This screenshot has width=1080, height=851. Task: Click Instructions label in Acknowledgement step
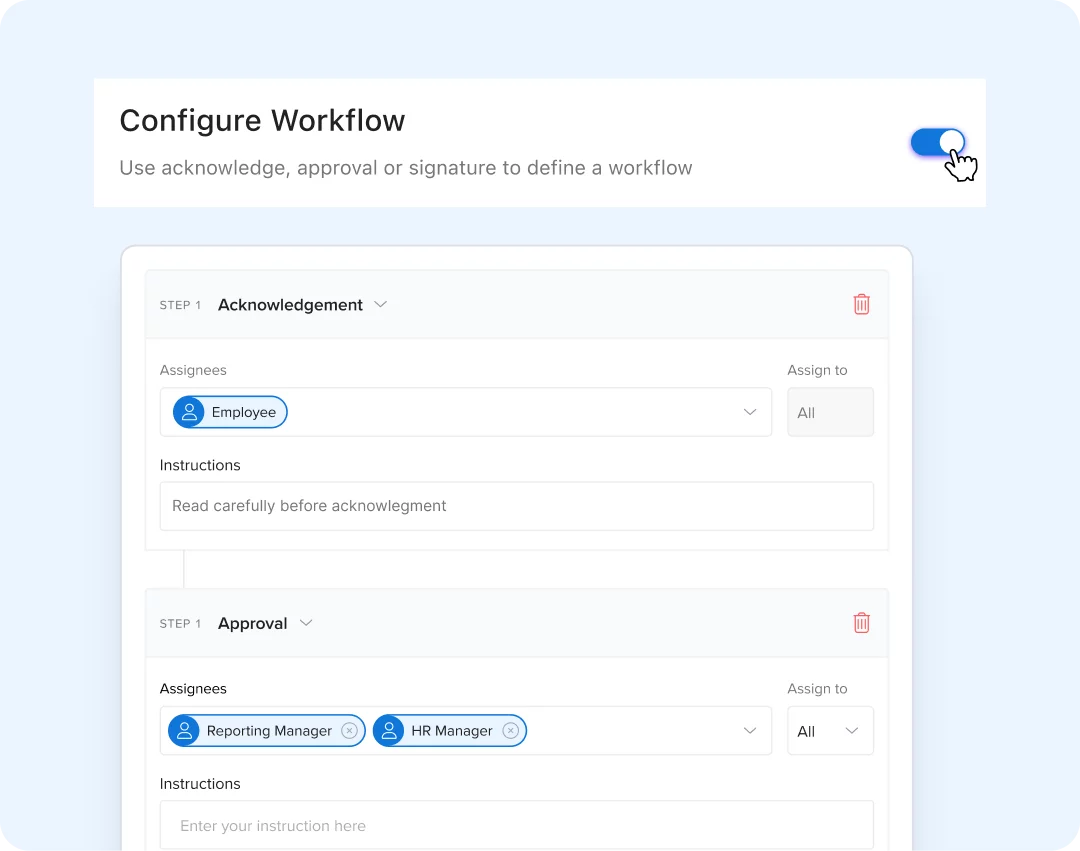[200, 465]
